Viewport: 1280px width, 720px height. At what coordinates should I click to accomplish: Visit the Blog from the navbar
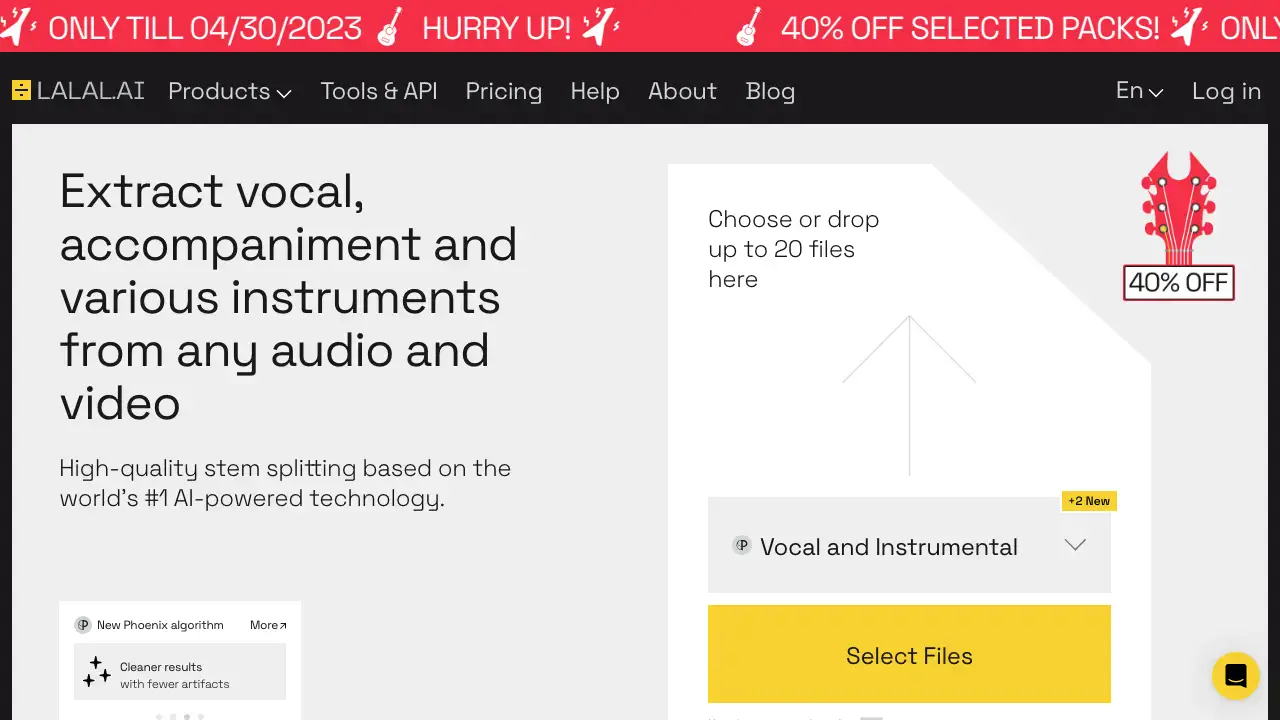click(770, 92)
